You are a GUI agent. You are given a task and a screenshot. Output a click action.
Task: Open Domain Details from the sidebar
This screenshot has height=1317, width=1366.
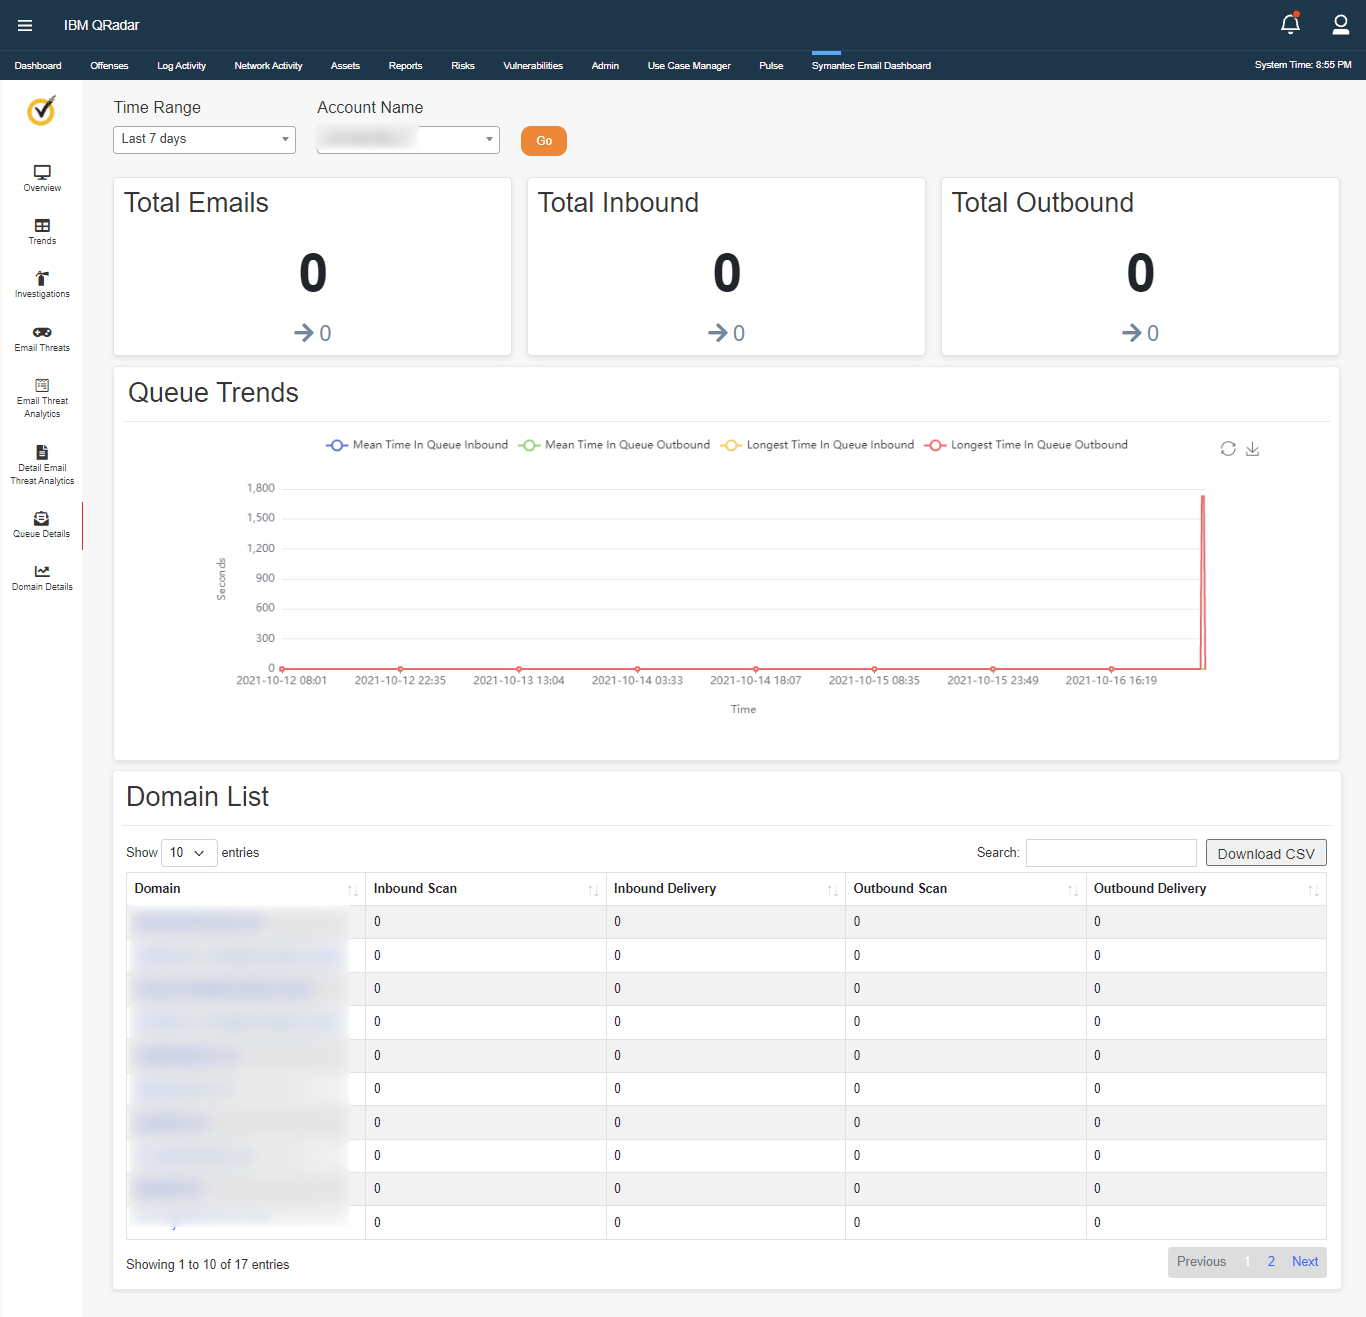41,577
